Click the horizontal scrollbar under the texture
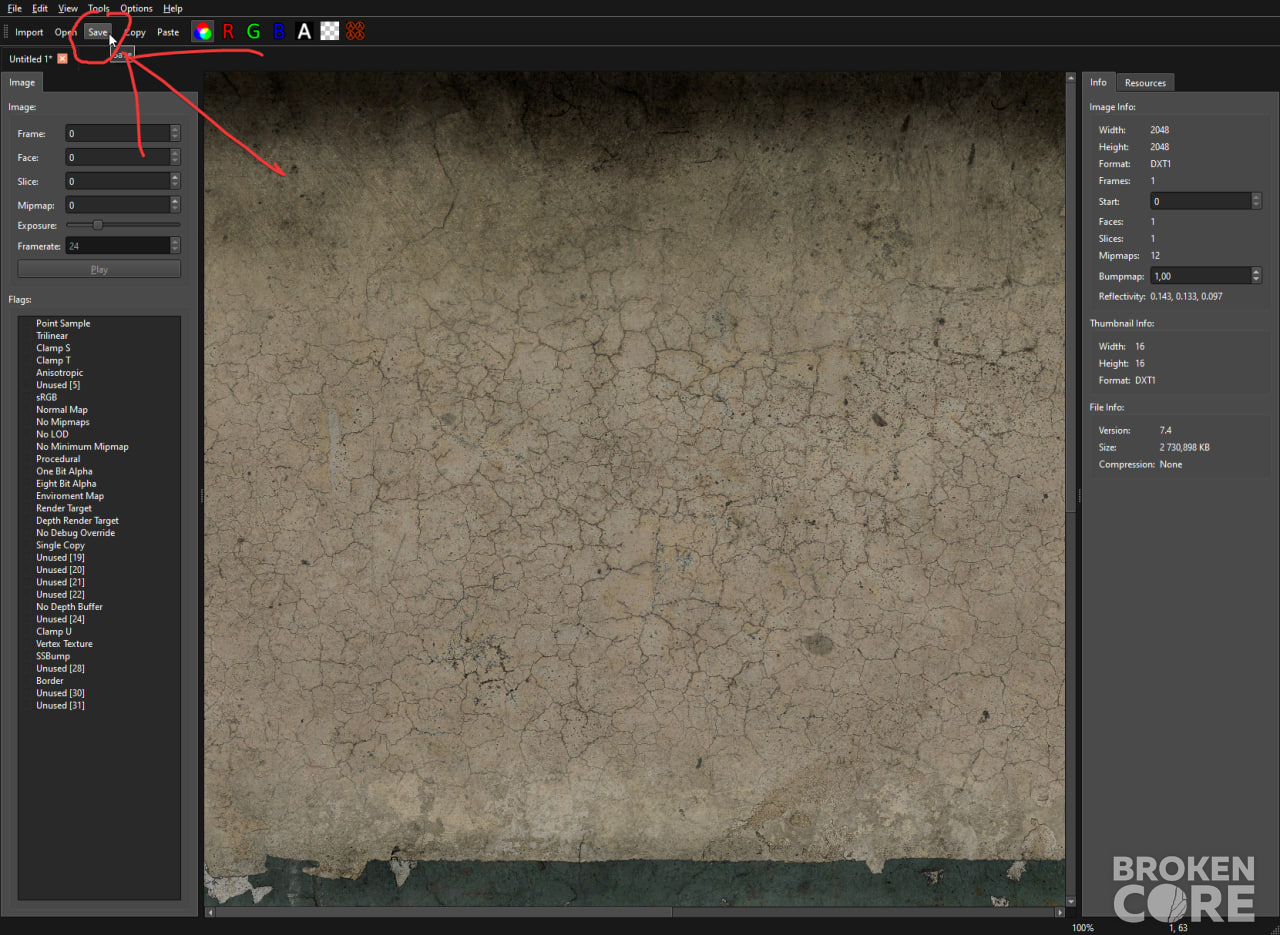 (634, 912)
